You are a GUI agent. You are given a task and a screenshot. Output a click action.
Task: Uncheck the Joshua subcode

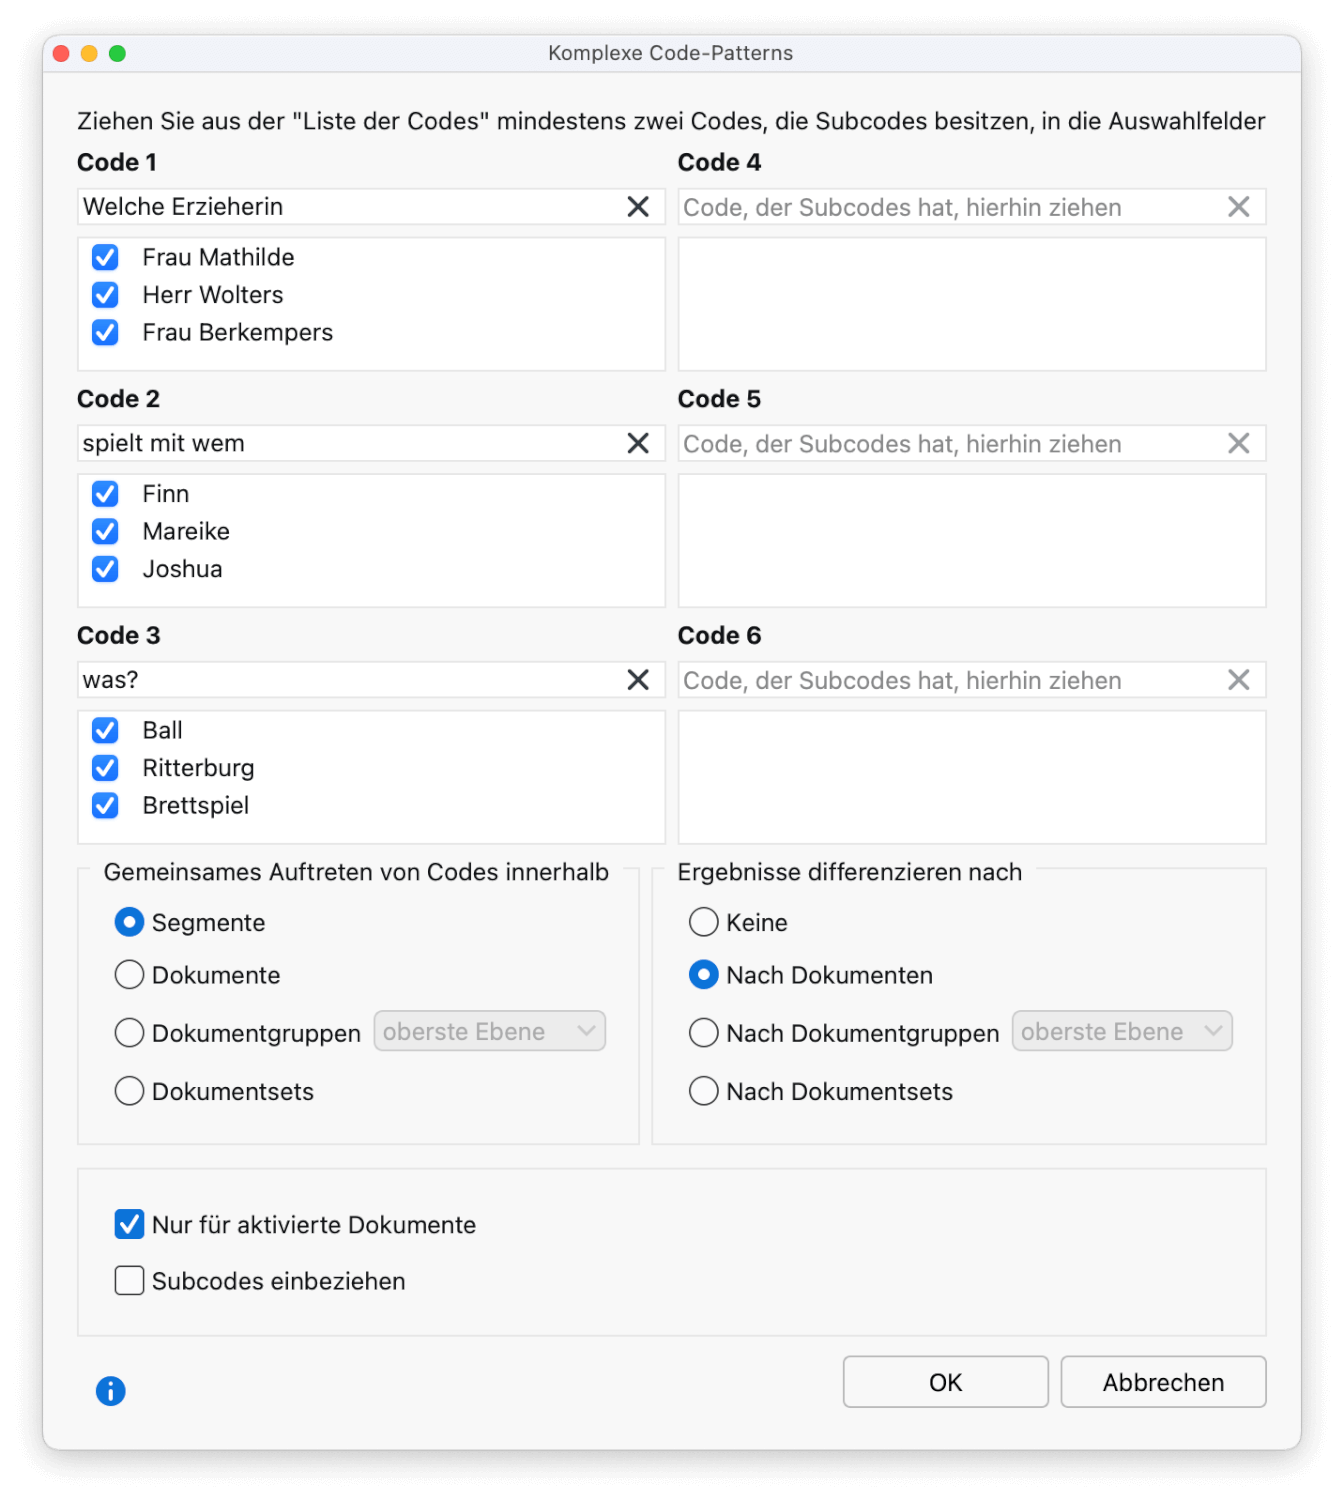105,569
